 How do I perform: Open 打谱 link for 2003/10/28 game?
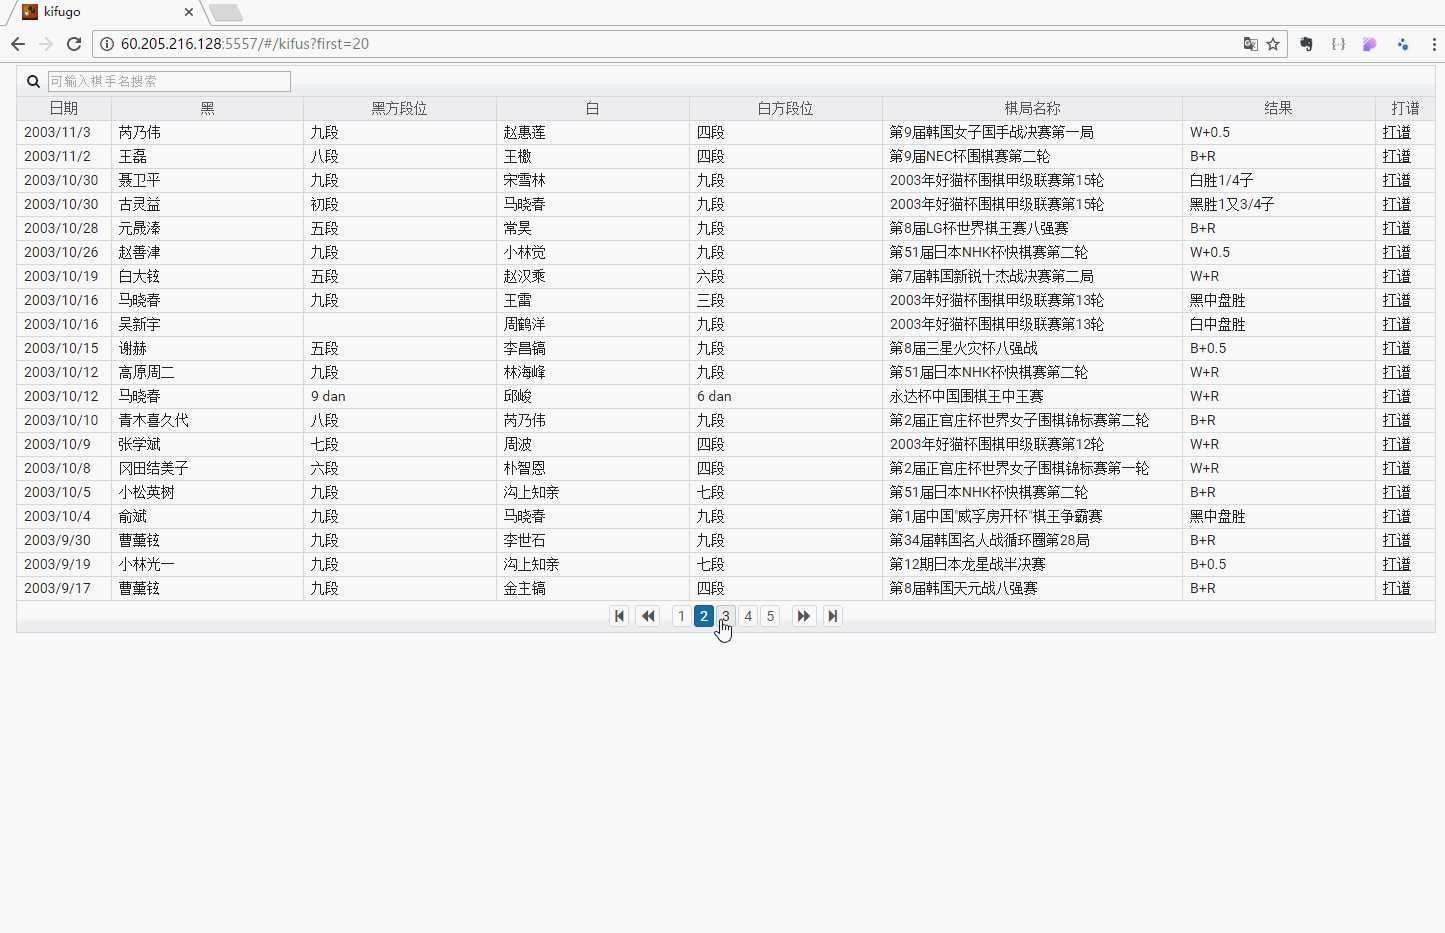pyautogui.click(x=1397, y=228)
